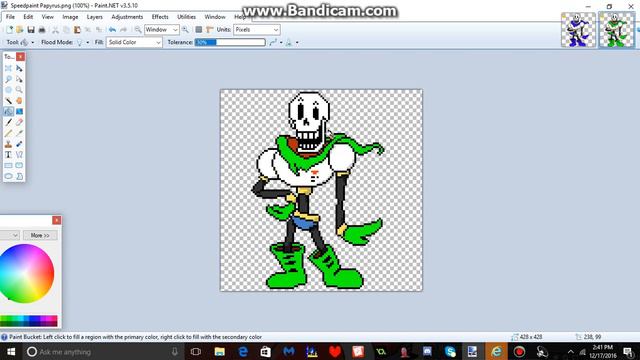Open the Layers menu
Image resolution: width=640 pixels, height=360 pixels.
pyautogui.click(x=94, y=17)
